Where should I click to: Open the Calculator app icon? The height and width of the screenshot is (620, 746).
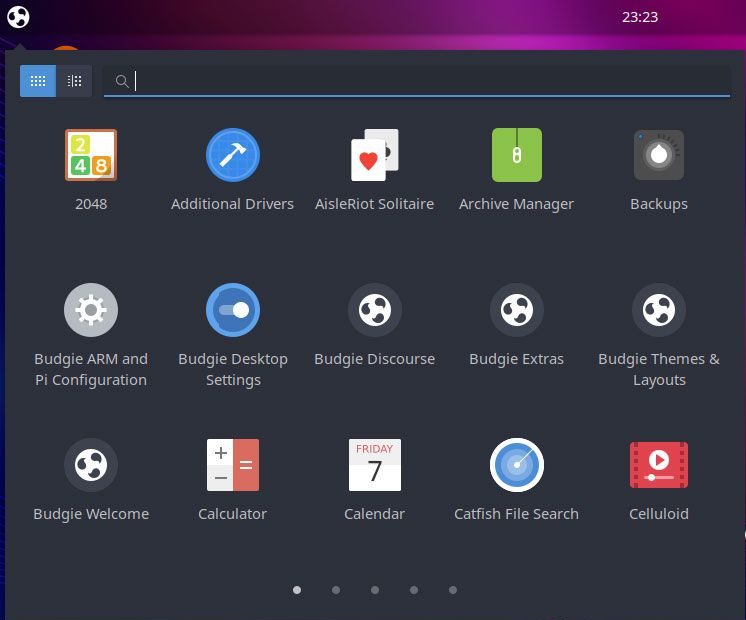coord(233,465)
